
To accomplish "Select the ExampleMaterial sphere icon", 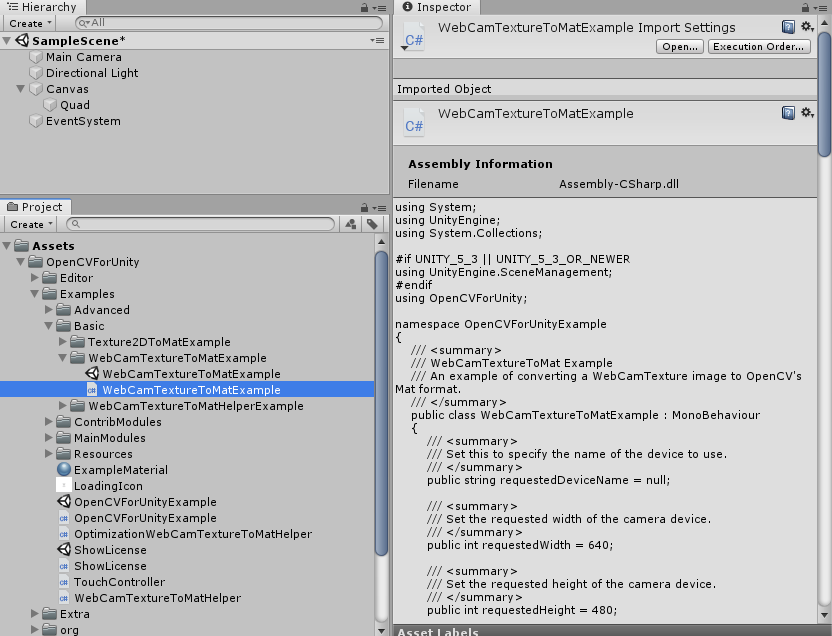I will point(63,470).
